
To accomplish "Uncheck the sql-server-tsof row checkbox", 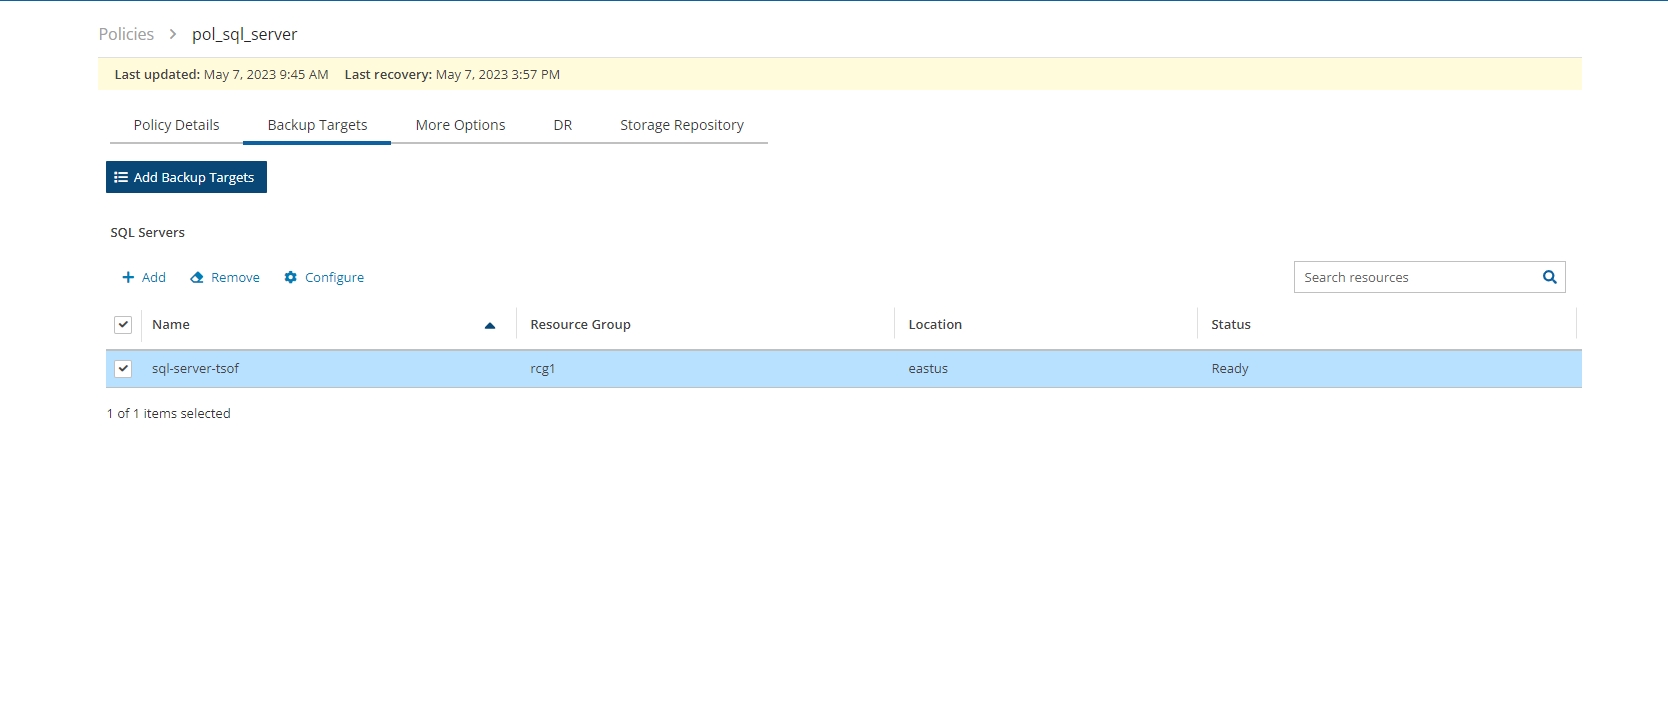I will [x=123, y=369].
